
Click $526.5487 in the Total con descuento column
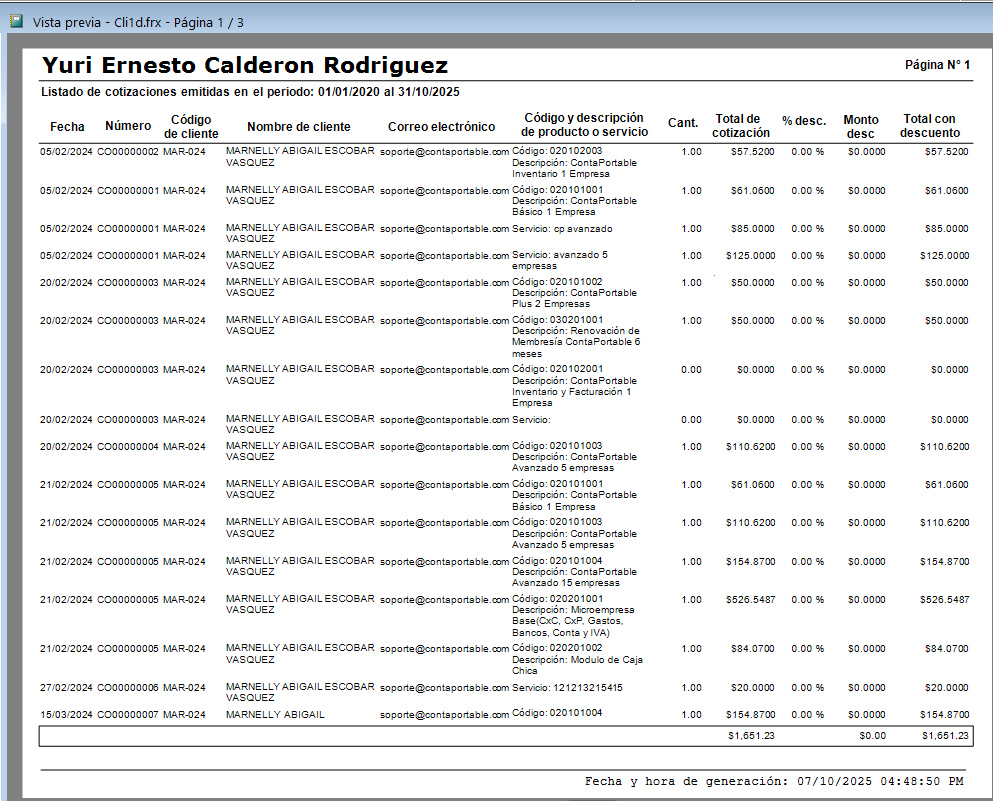[x=944, y=600]
